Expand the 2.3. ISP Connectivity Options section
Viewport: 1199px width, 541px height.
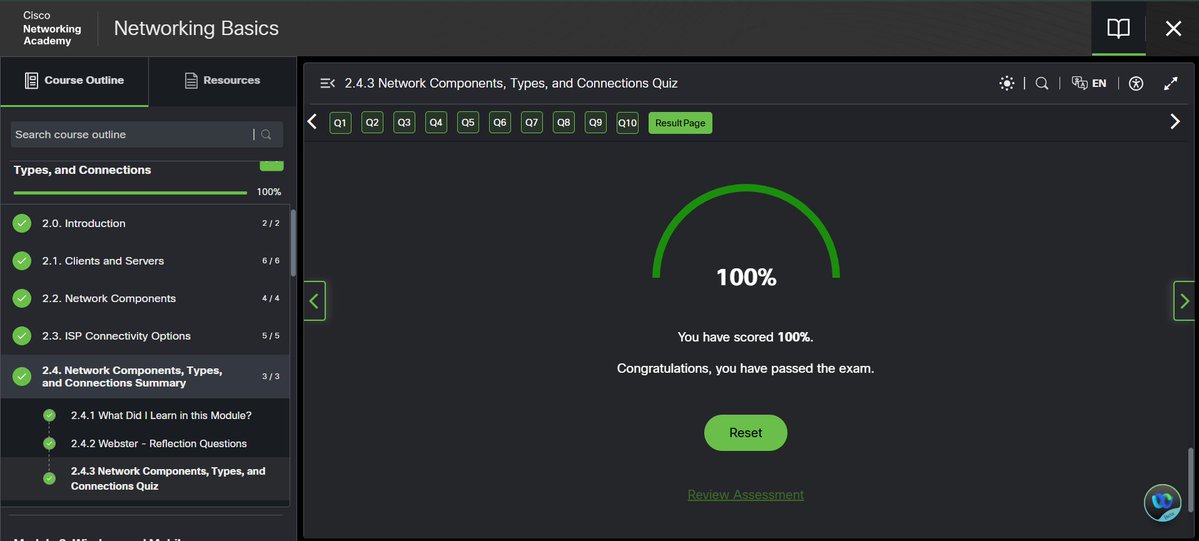(145, 336)
